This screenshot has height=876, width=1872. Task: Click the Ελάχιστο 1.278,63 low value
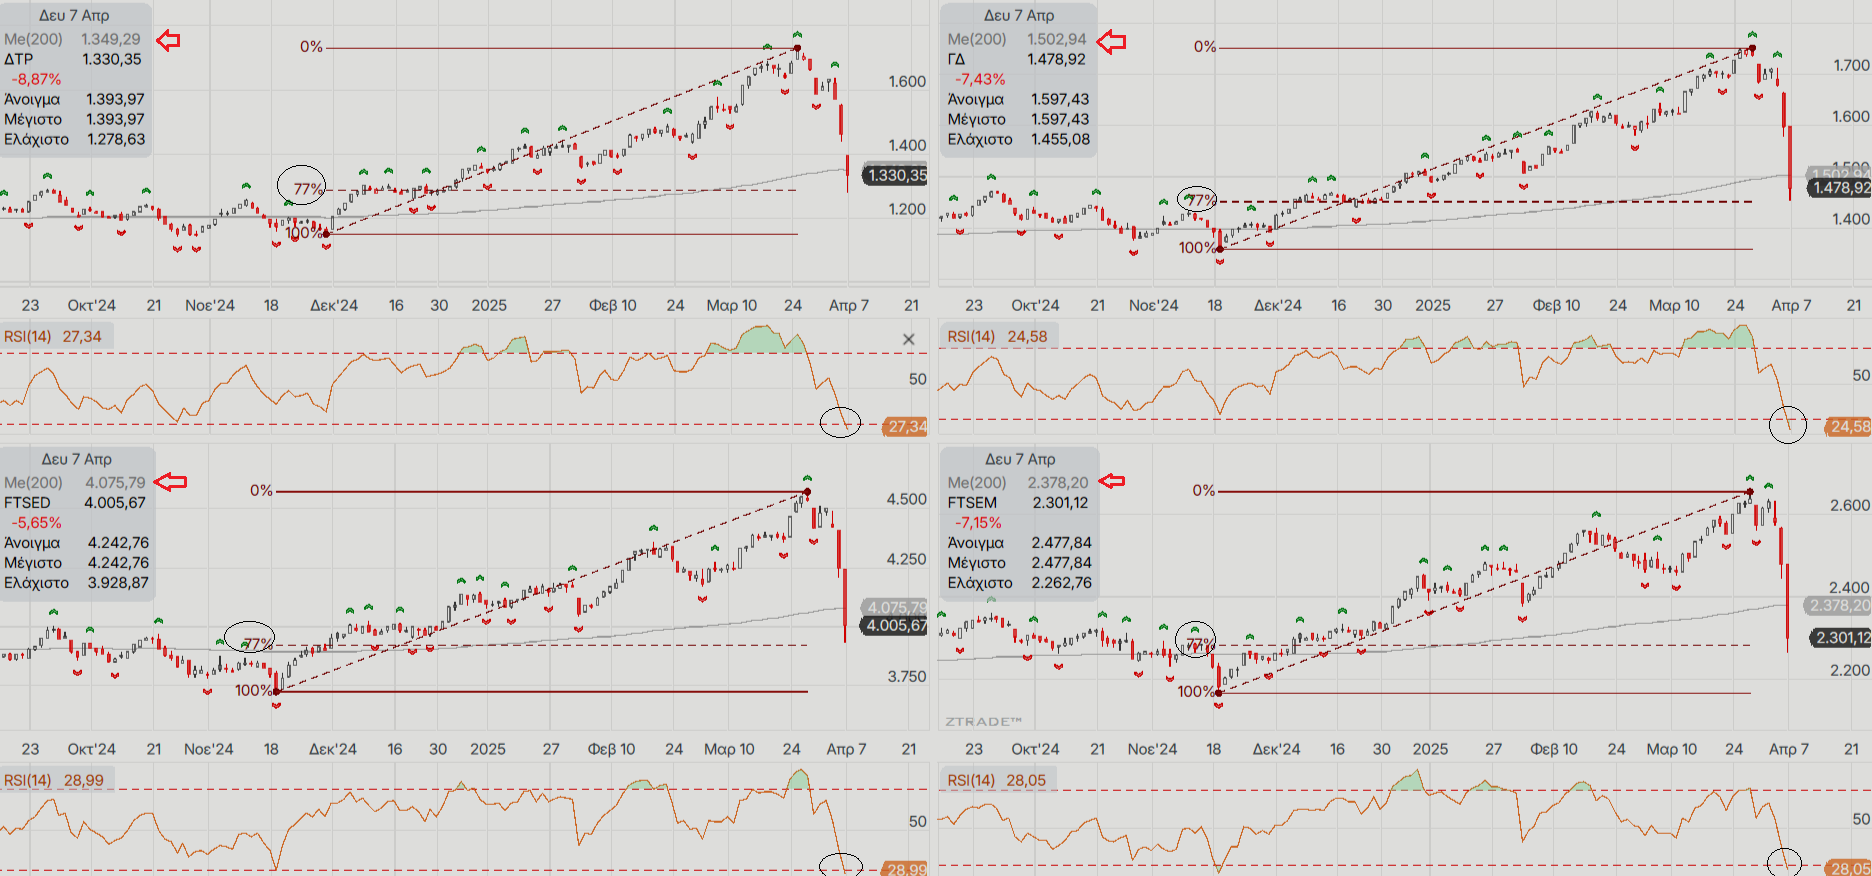coord(115,139)
